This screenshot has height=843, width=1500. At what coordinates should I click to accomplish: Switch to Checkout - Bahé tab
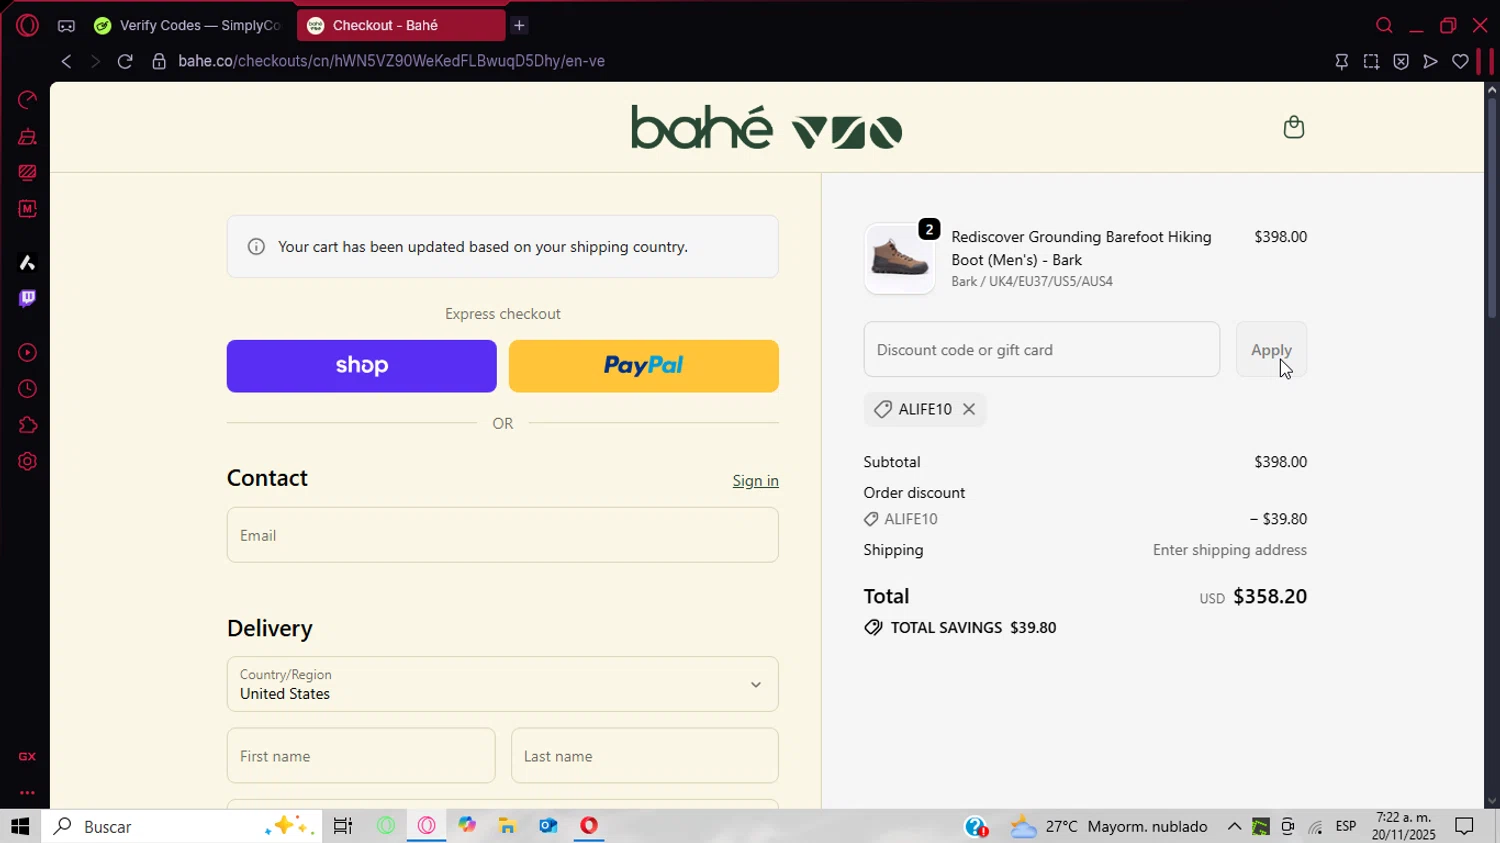[401, 25]
